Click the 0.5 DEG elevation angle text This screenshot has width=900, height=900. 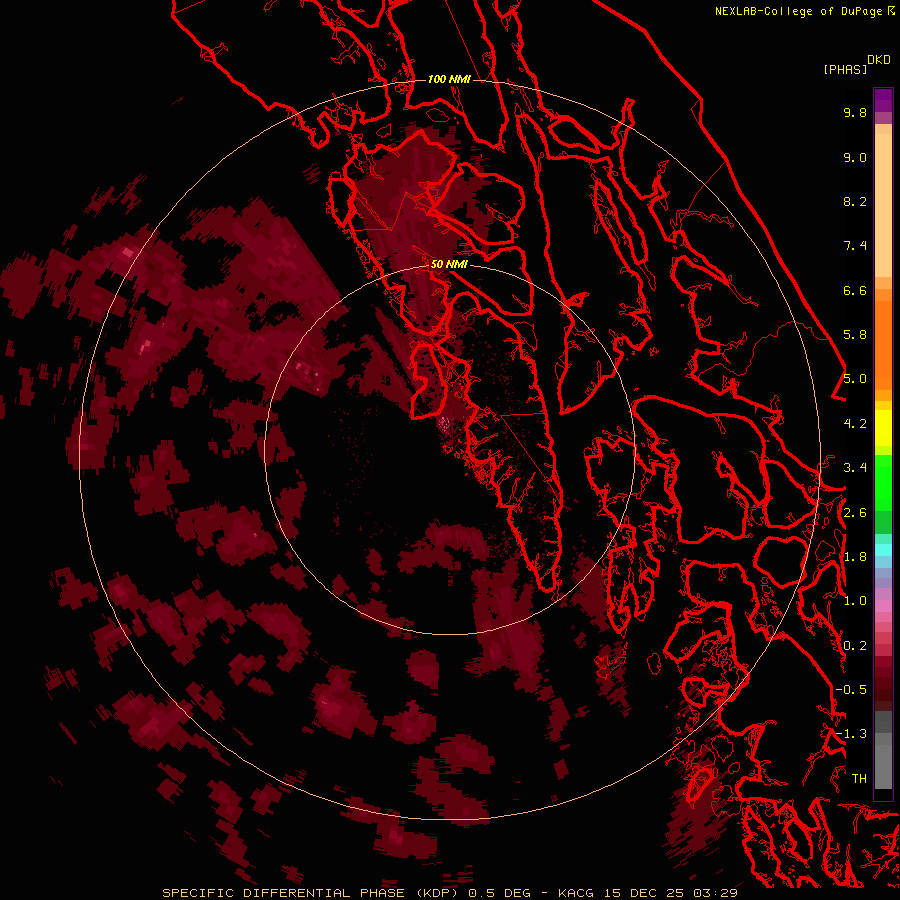[x=499, y=893]
